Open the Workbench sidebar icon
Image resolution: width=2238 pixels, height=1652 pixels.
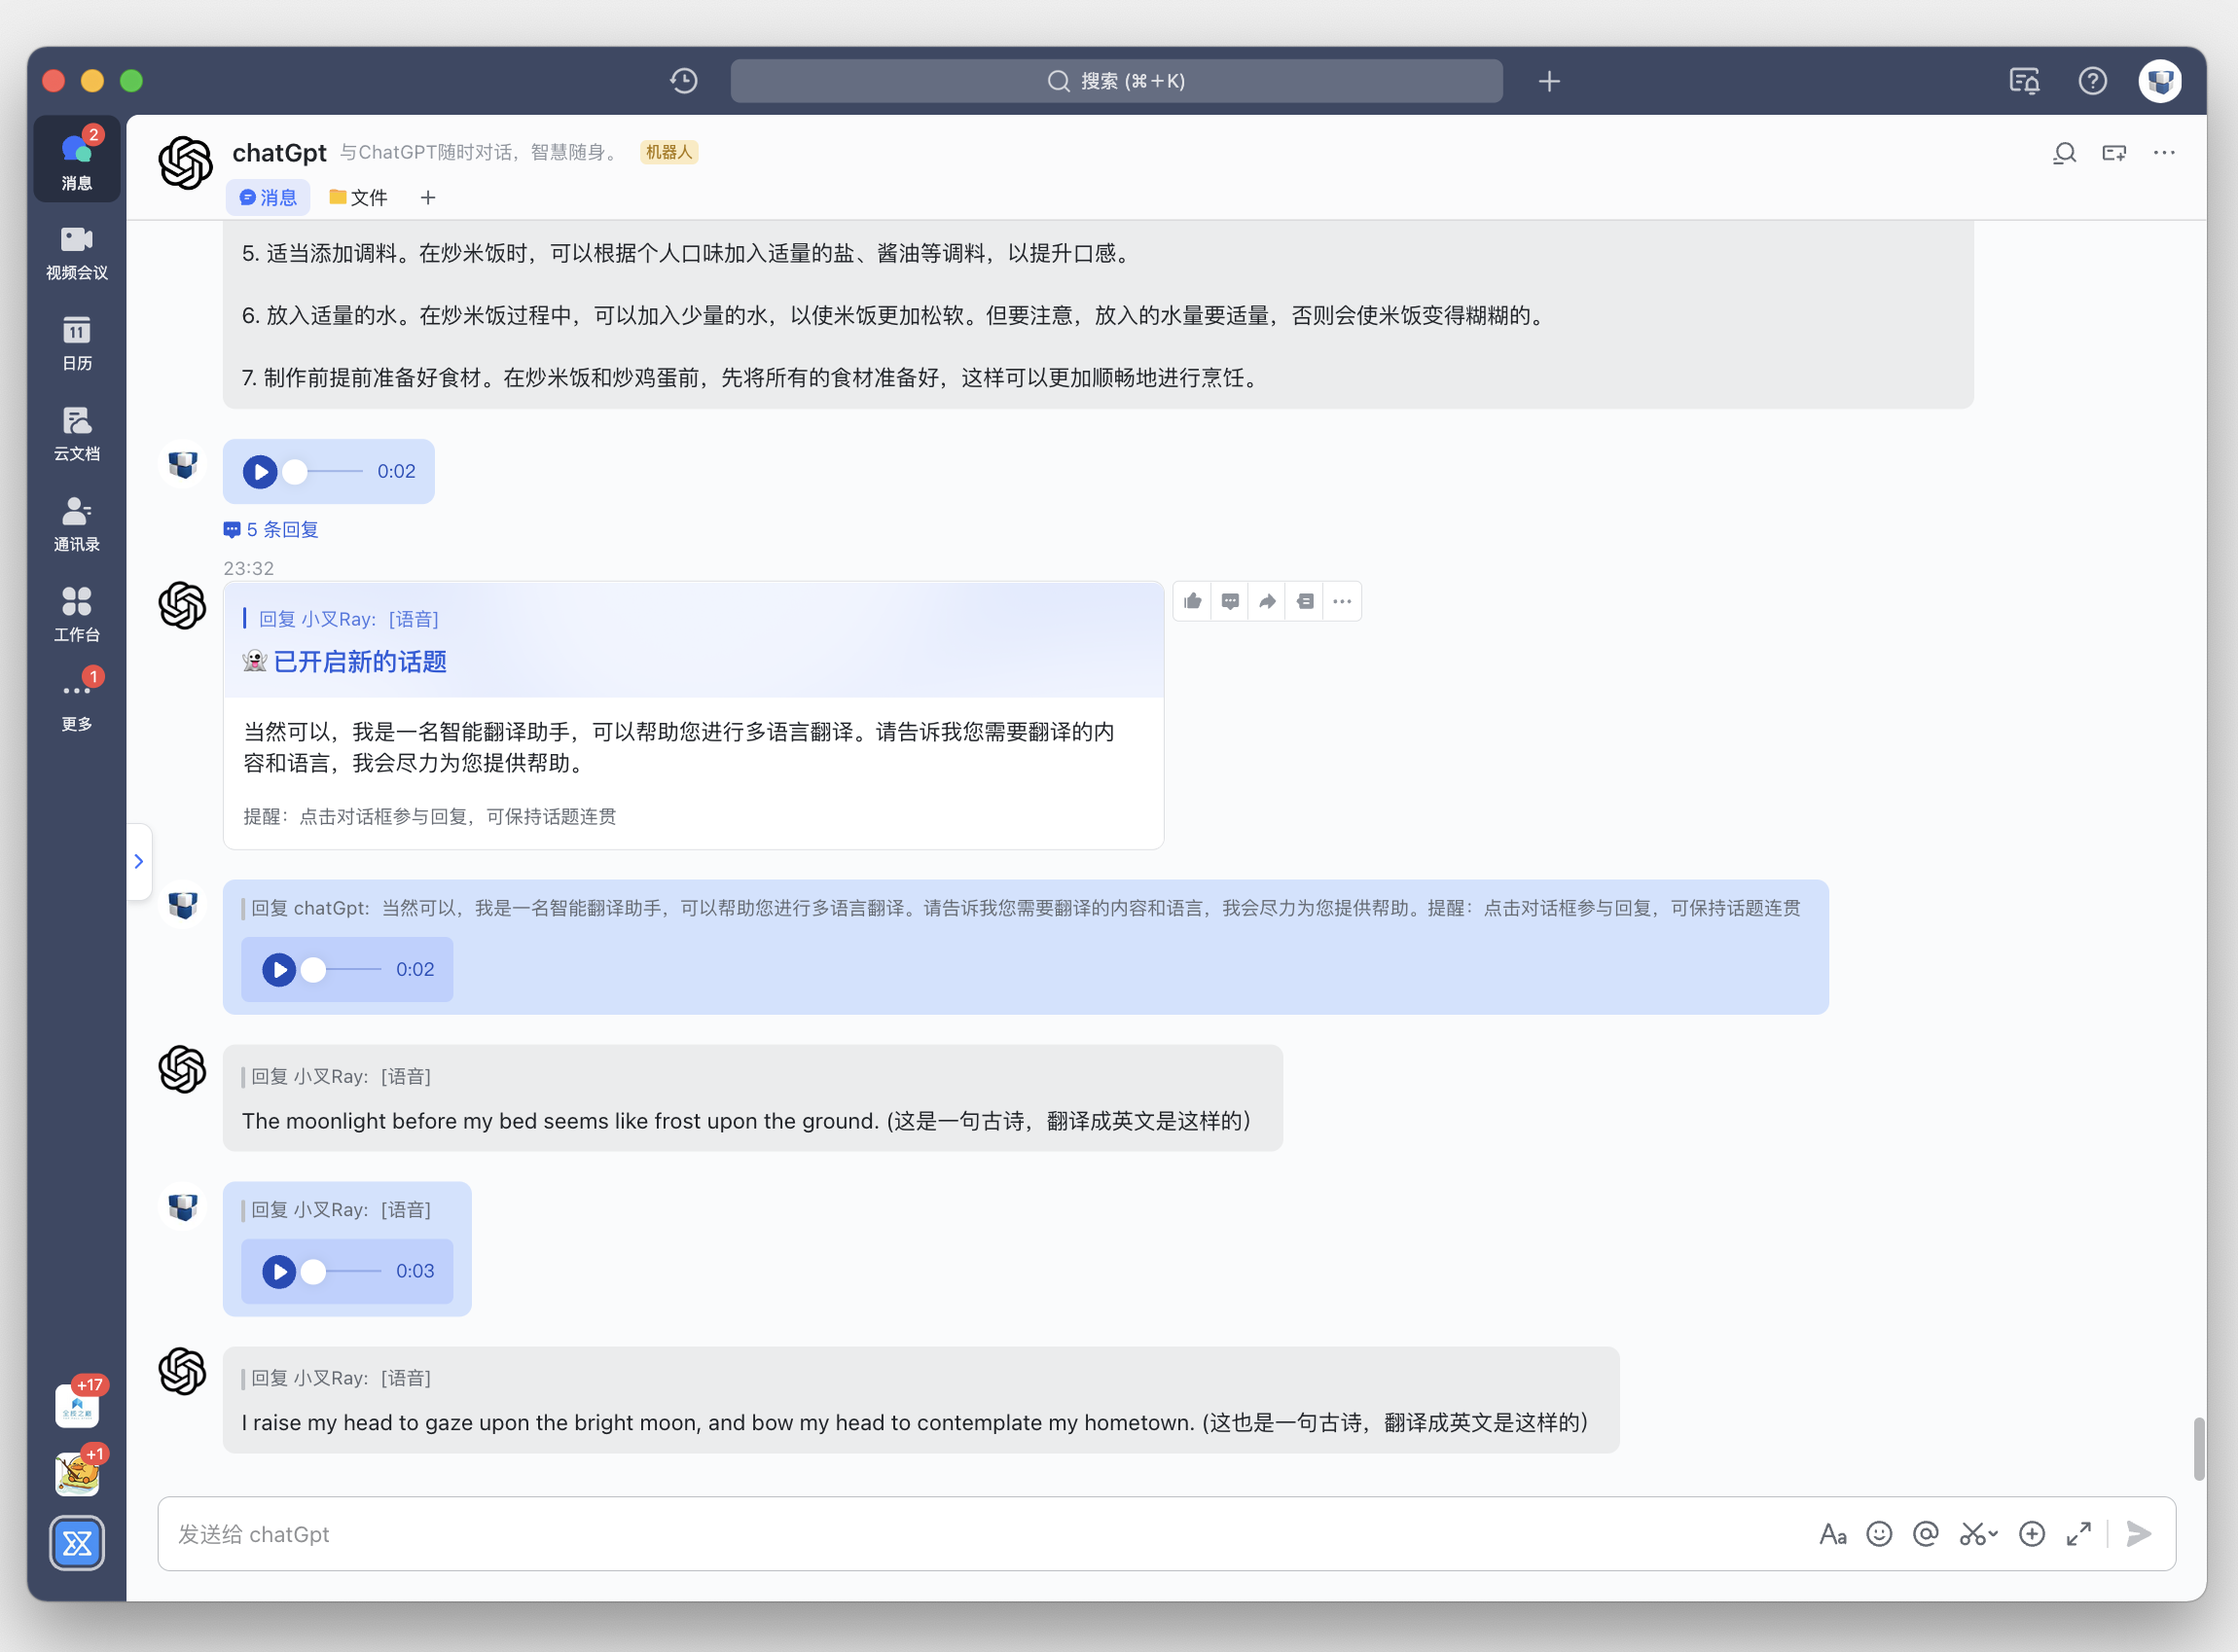(76, 614)
